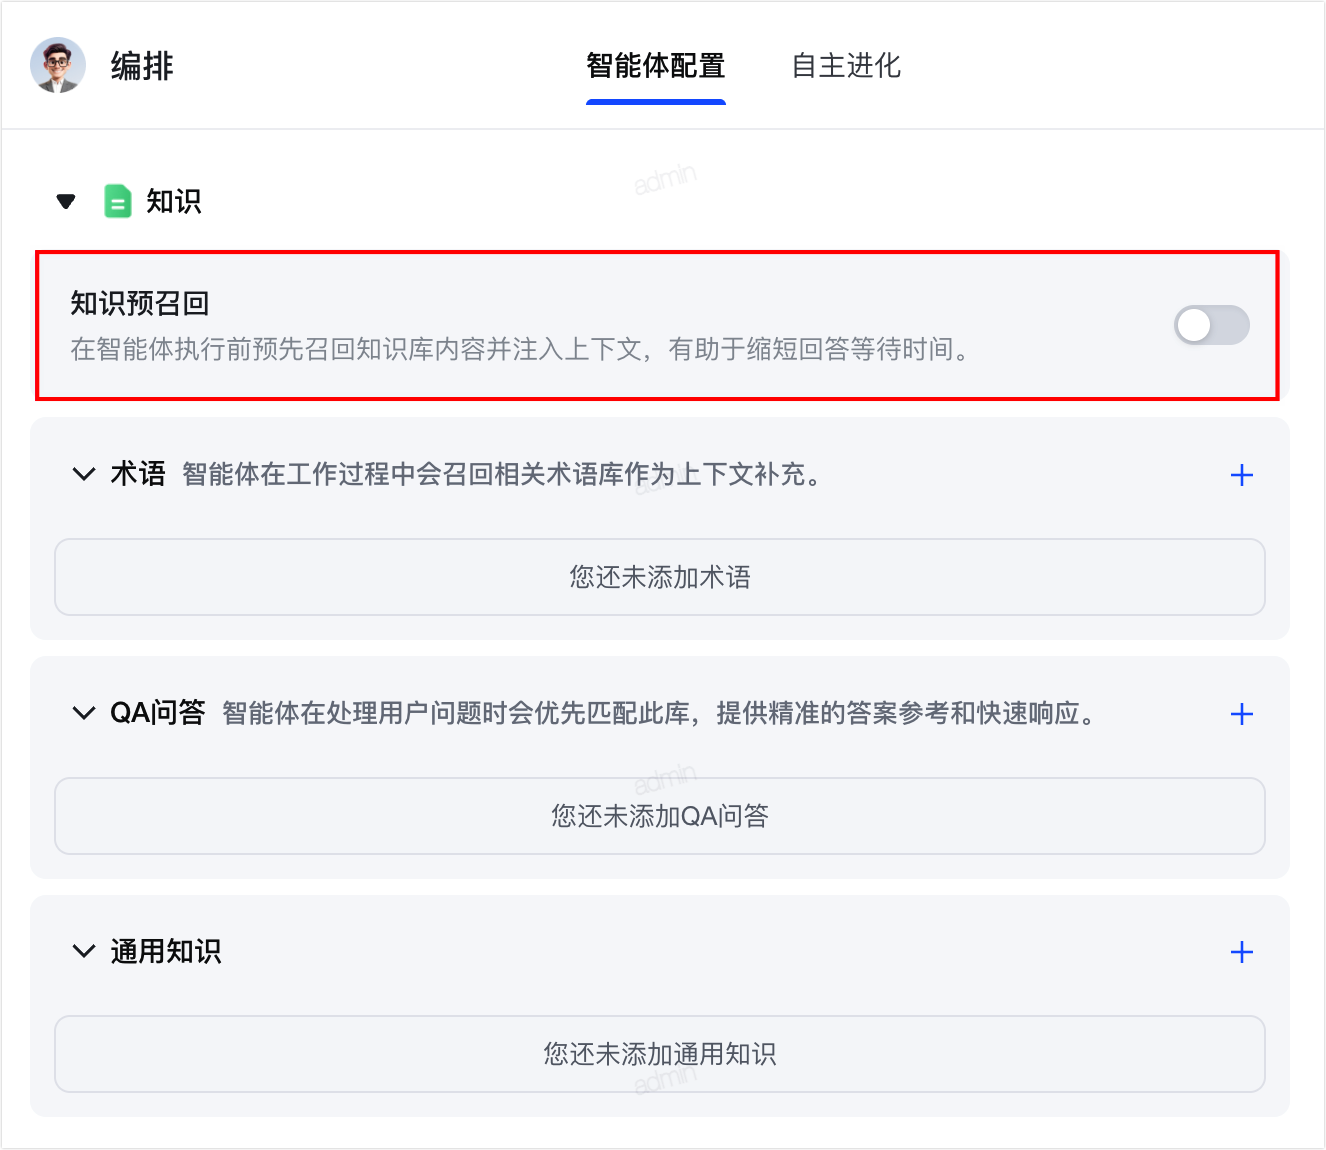
Task: Click the avatar icon beside 编排
Action: click(x=58, y=66)
